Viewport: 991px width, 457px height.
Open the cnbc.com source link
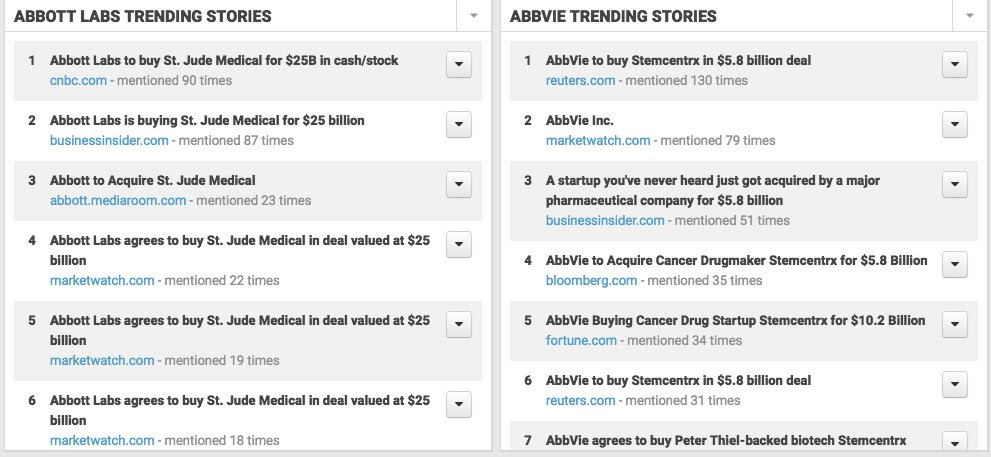[78, 80]
